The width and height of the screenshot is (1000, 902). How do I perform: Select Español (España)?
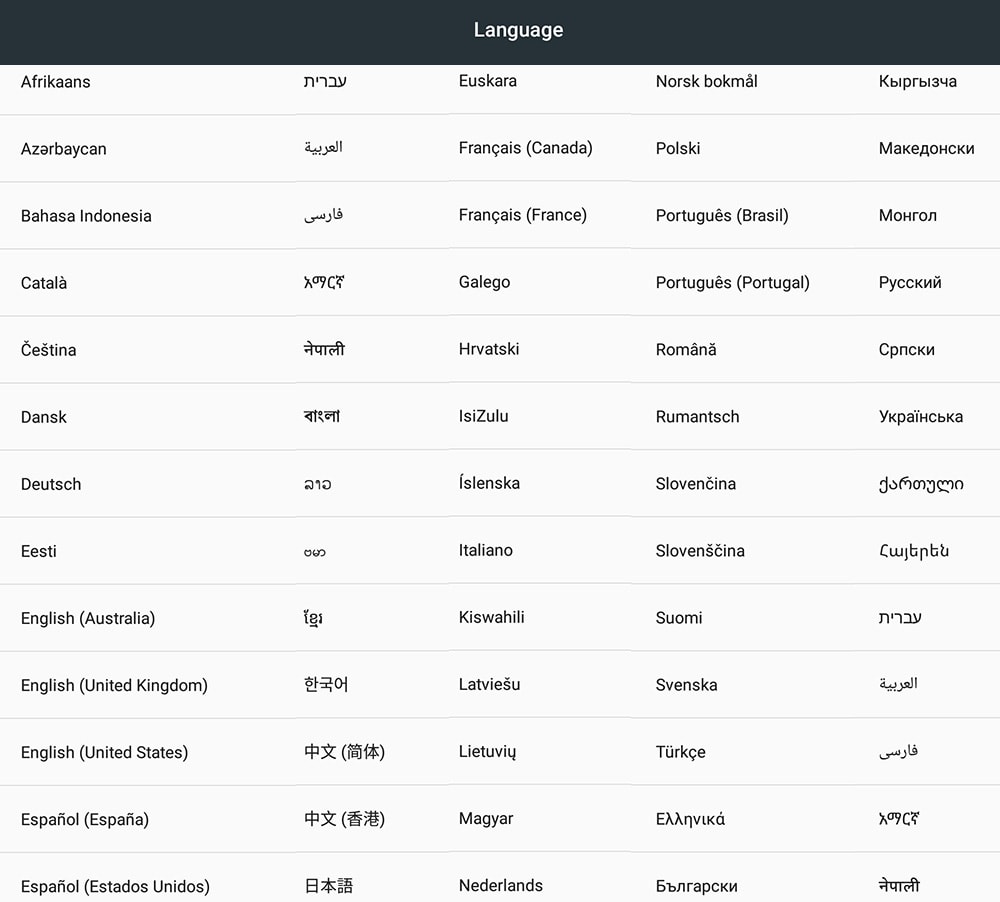tap(85, 819)
